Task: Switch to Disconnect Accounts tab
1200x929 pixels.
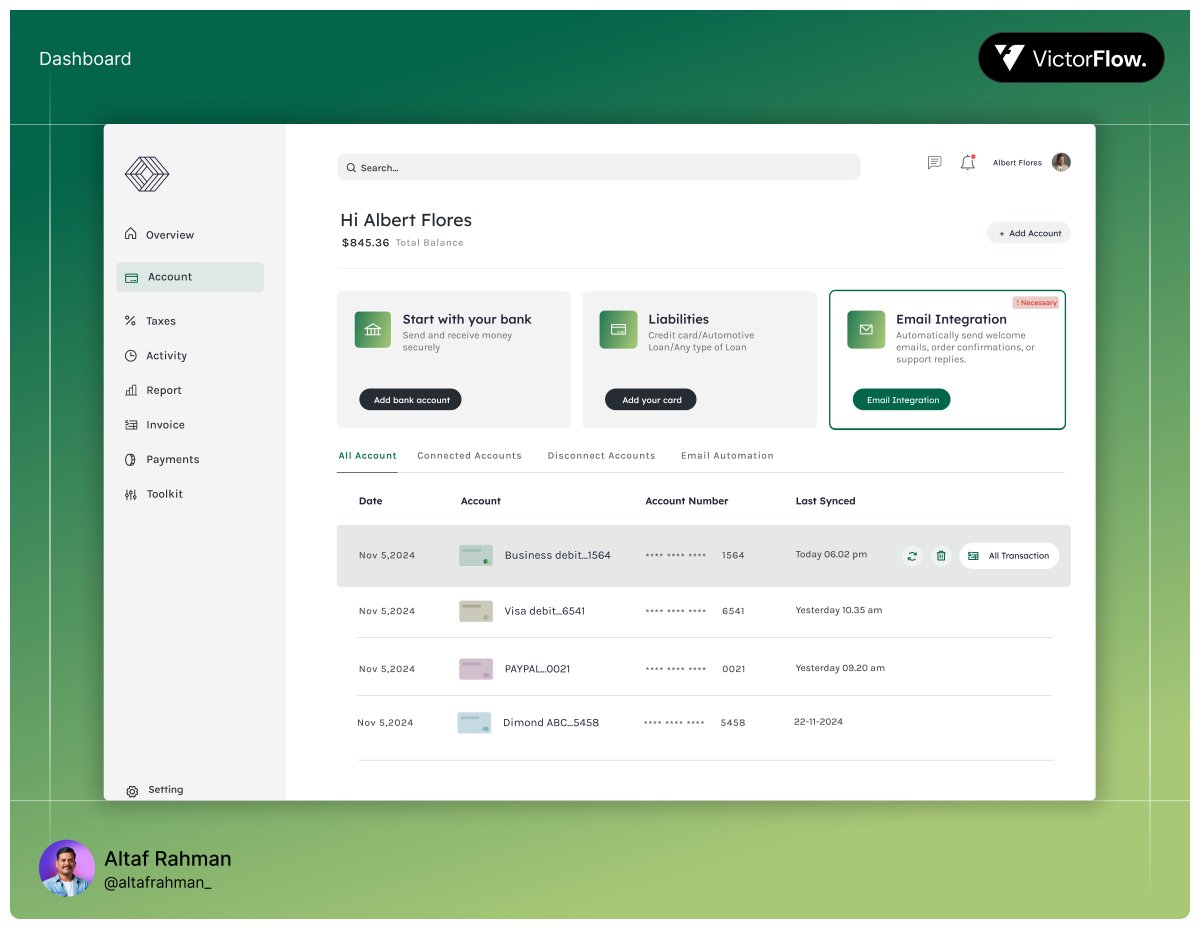Action: click(x=601, y=456)
